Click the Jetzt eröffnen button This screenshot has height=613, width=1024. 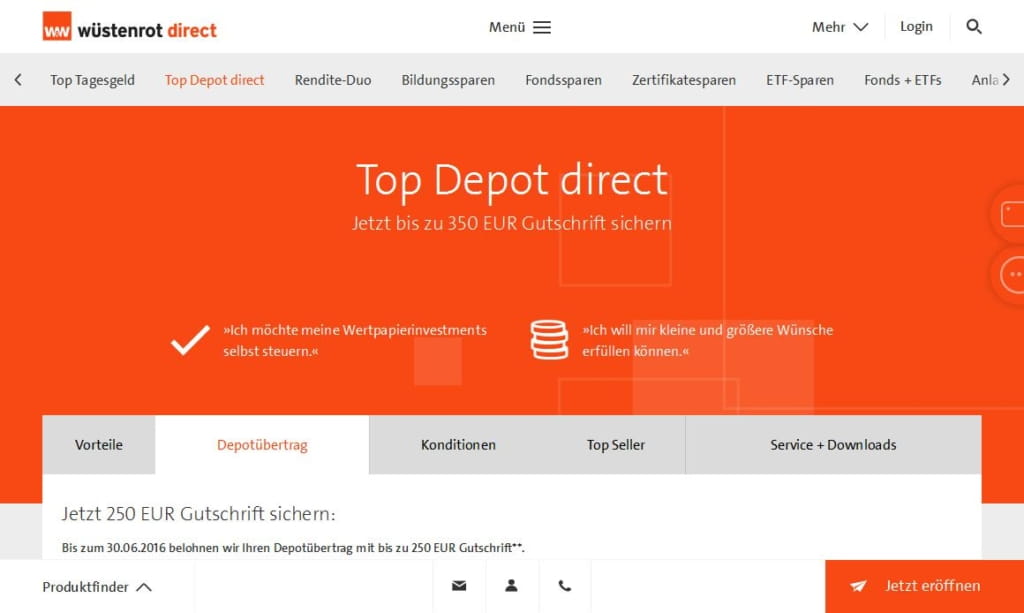[x=924, y=586]
